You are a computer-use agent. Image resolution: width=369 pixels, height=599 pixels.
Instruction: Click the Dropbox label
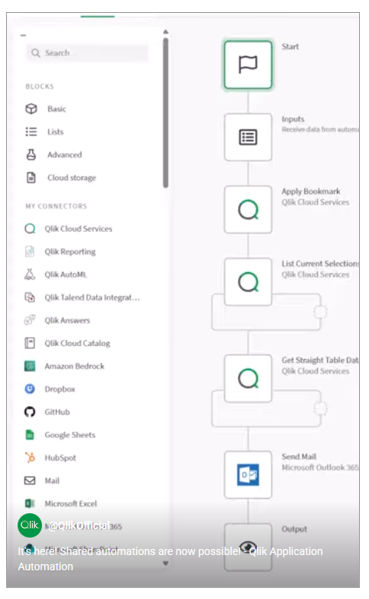(60, 389)
